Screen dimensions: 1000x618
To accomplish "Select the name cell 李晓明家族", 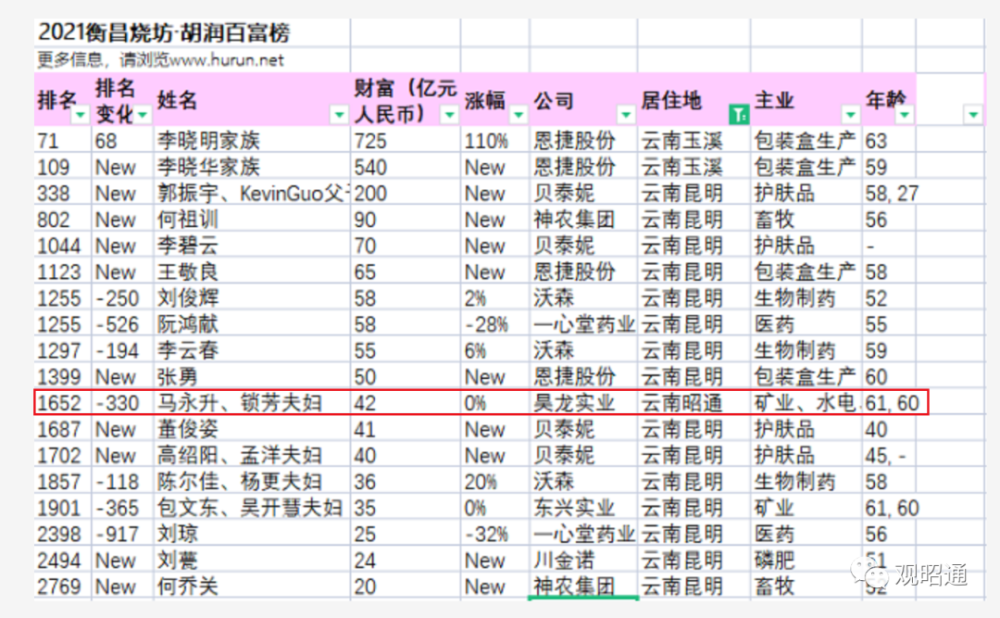I will point(252,140).
